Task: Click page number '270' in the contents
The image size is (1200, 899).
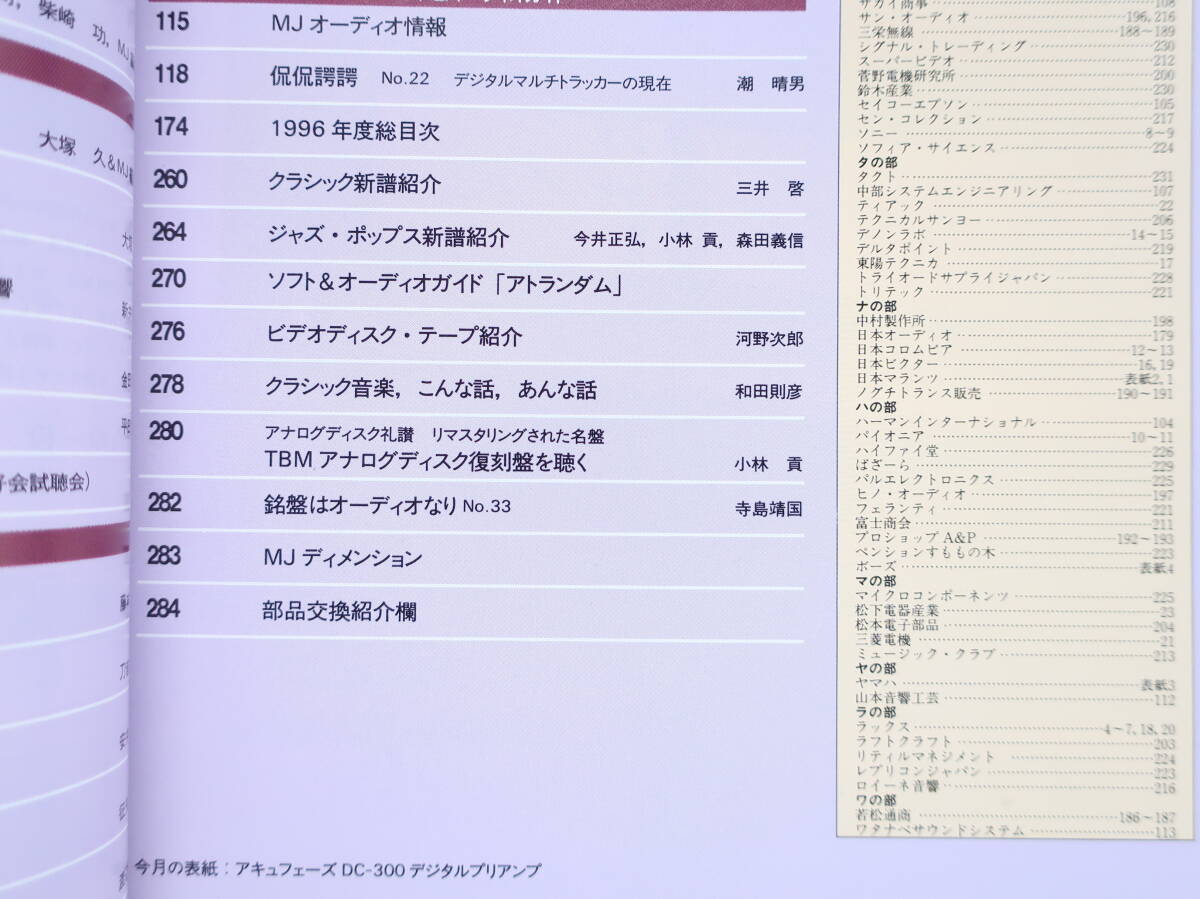Action: [169, 279]
